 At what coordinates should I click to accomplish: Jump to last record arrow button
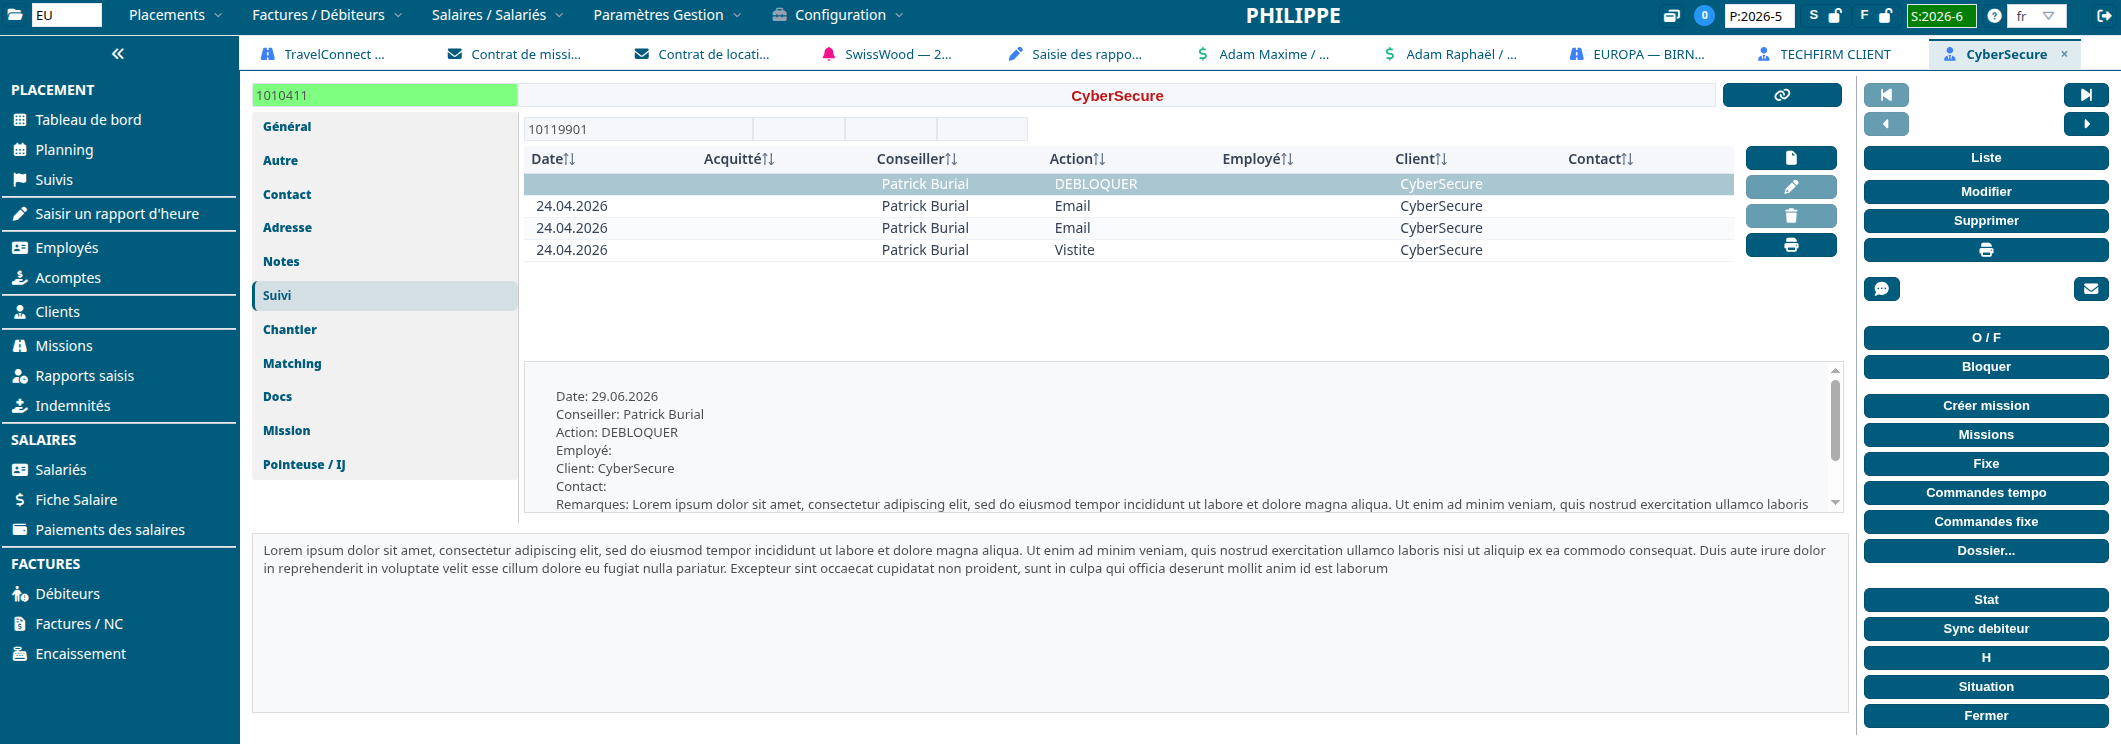[x=2086, y=95]
